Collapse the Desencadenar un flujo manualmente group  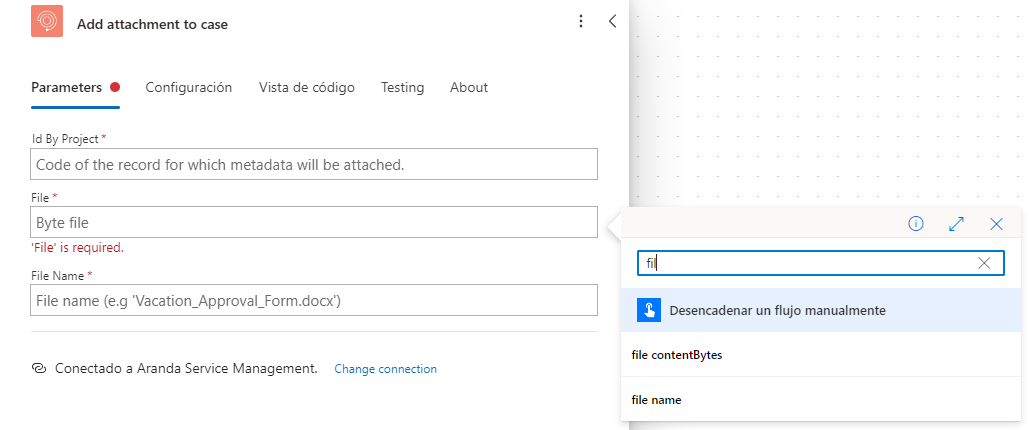point(821,311)
